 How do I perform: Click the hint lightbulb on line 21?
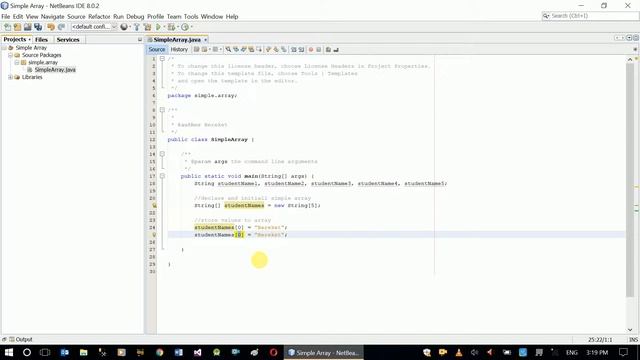[x=154, y=205]
